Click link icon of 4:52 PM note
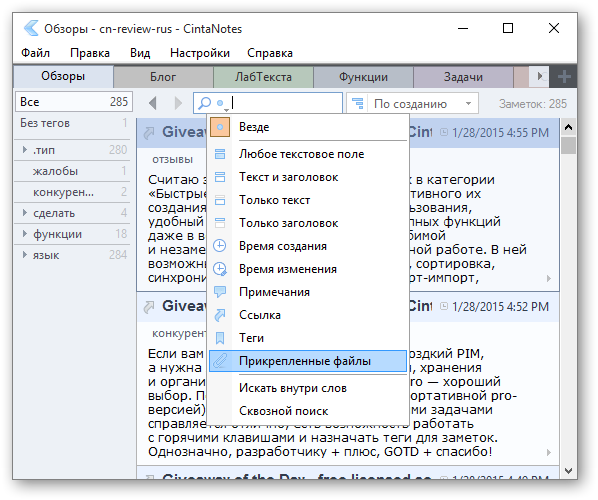Image resolution: width=598 pixels, height=500 pixels. click(x=149, y=307)
